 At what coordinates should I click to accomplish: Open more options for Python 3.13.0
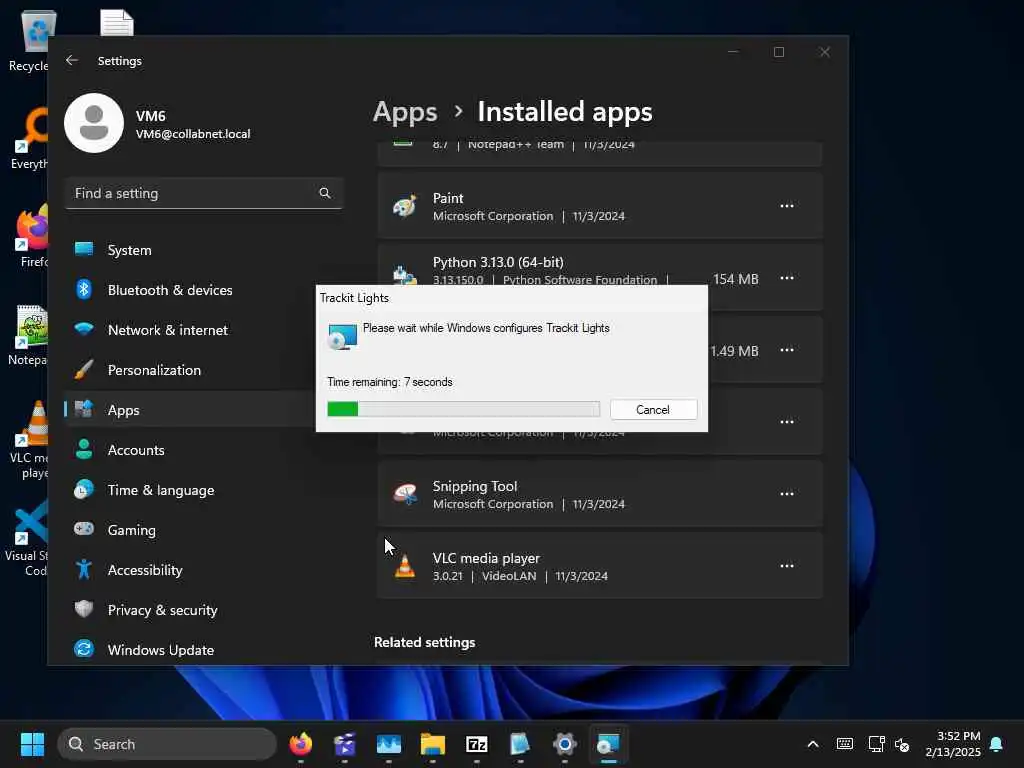(x=787, y=278)
